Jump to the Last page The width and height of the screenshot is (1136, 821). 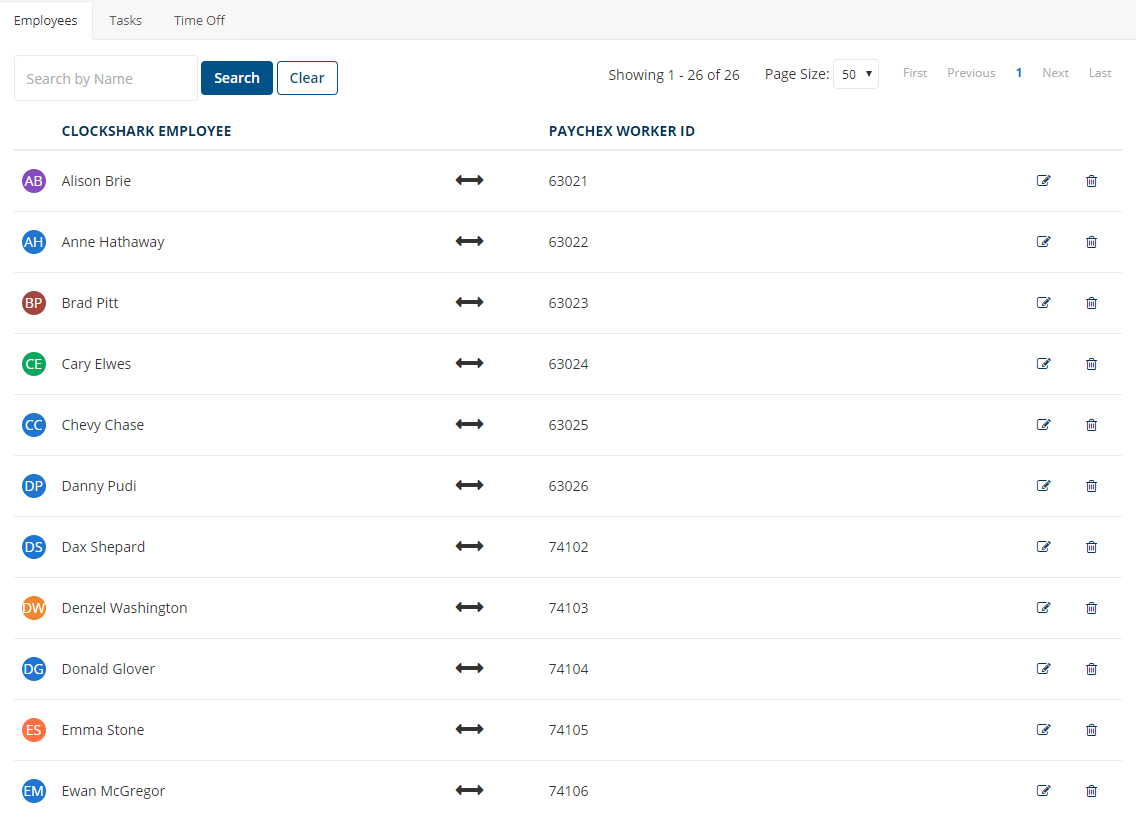[x=1100, y=72]
